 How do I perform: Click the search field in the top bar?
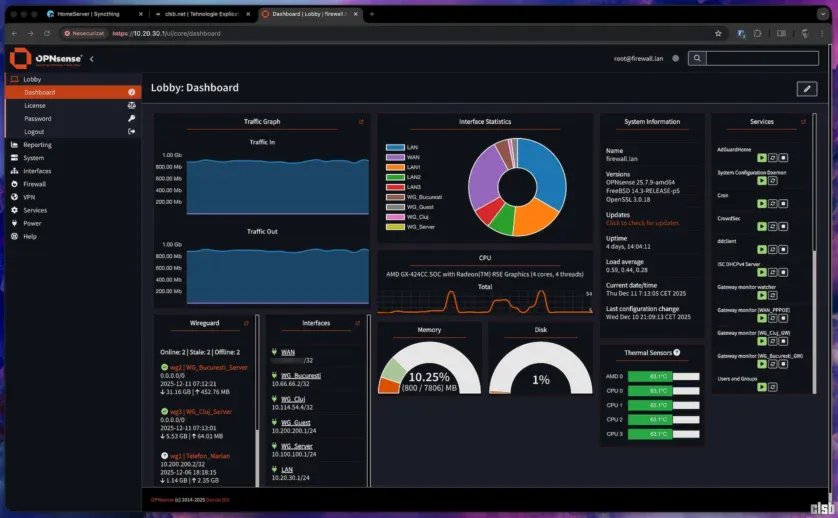[x=761, y=59]
